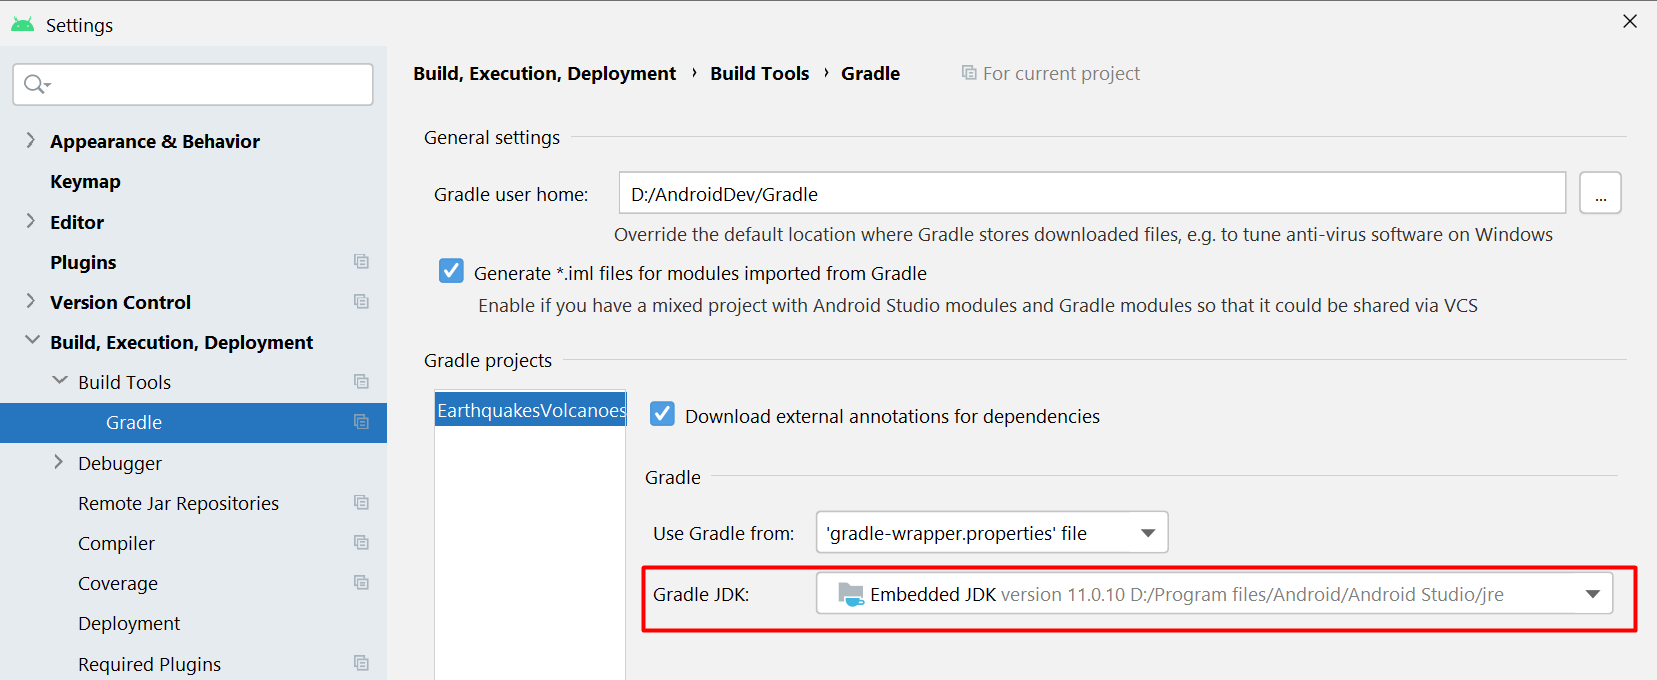Click project-level icon next to Compiler
1657x680 pixels.
pyautogui.click(x=361, y=543)
